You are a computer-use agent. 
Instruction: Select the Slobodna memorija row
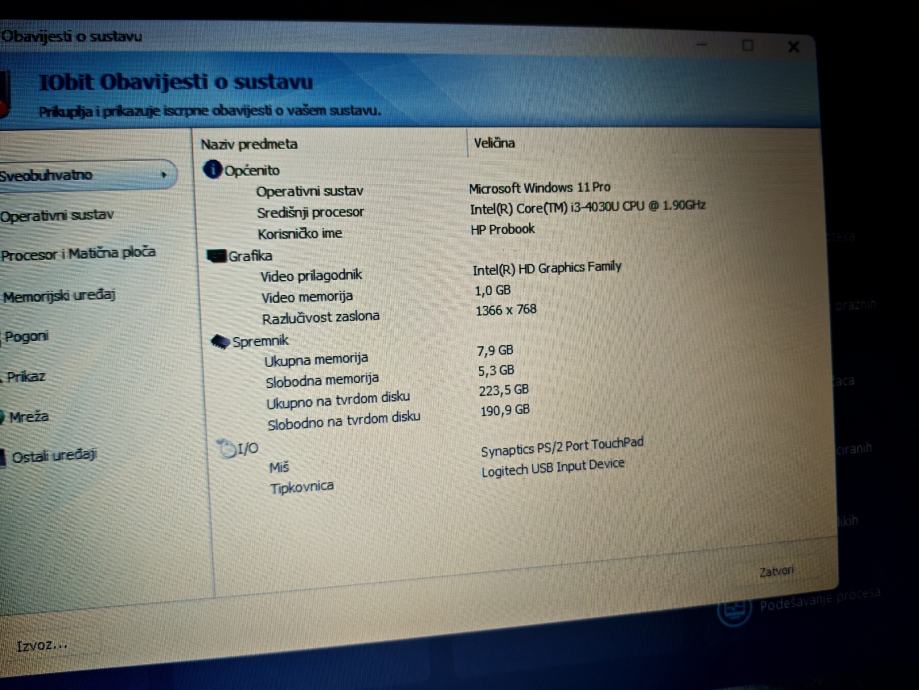coord(322,380)
